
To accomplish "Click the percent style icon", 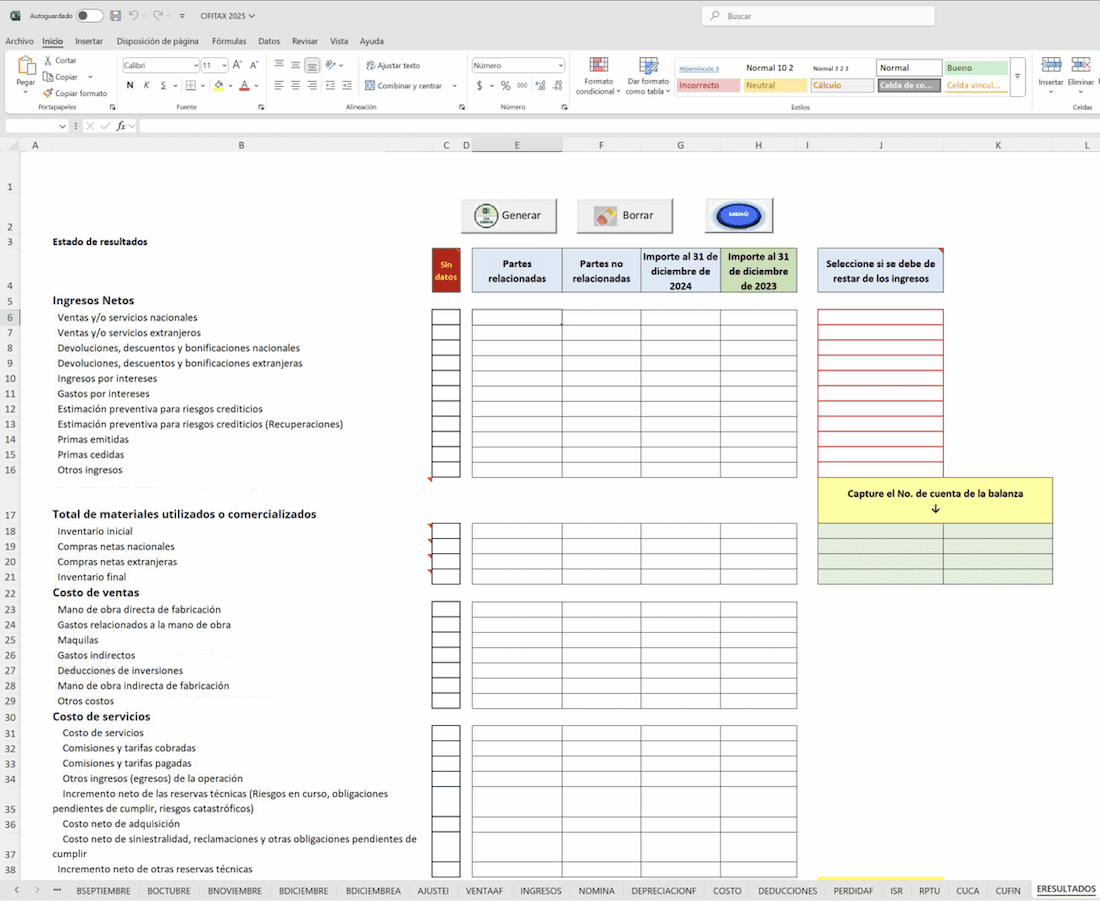I will pyautogui.click(x=506, y=86).
